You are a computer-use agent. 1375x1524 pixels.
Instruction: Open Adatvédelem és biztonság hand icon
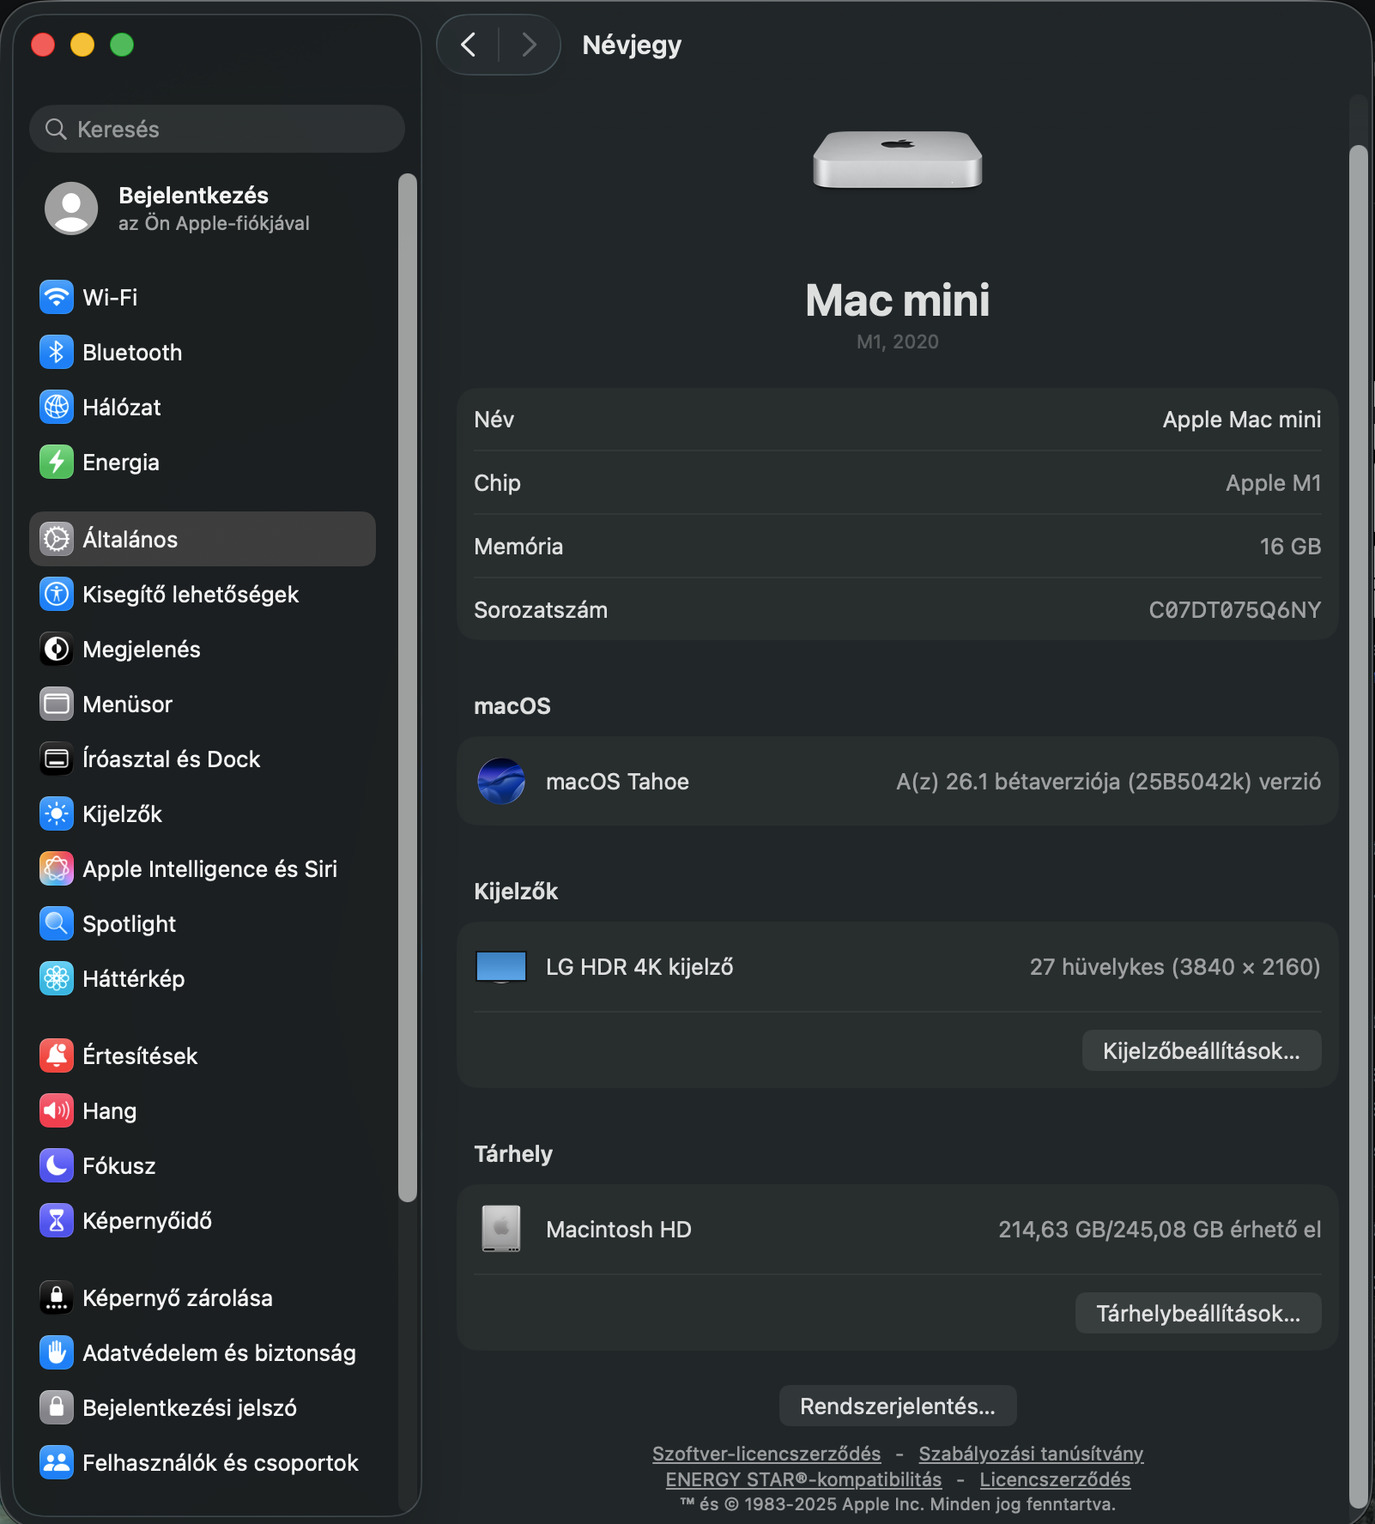(x=56, y=1353)
